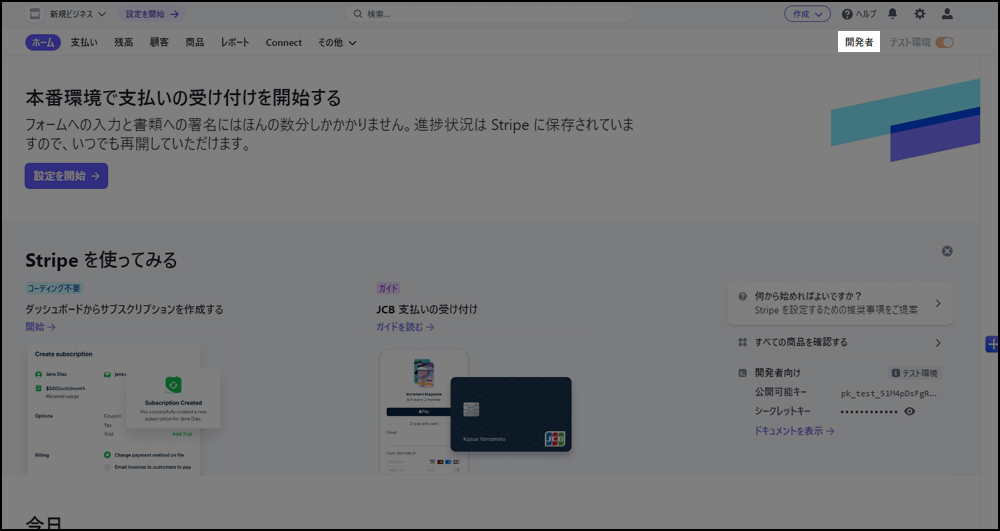Click the JCB 支払いの受け付け heading
Image resolution: width=1000 pixels, height=531 pixels.
[427, 309]
